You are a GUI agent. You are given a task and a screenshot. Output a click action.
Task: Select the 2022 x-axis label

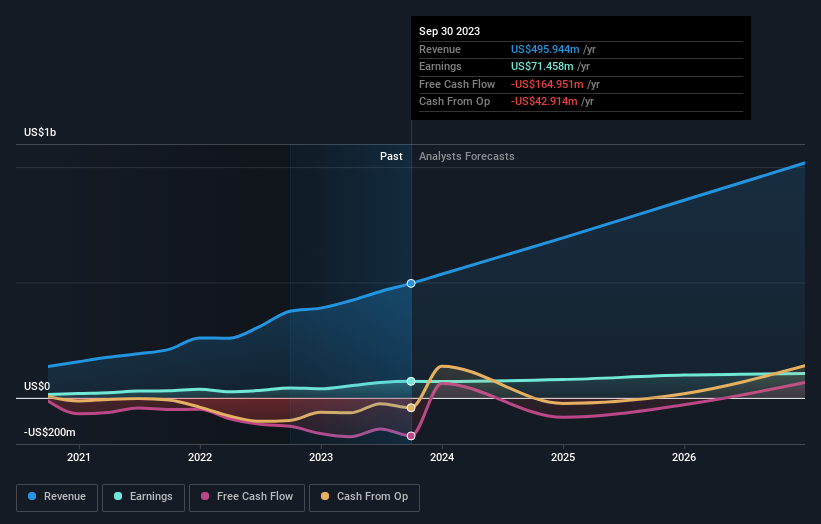(200, 457)
